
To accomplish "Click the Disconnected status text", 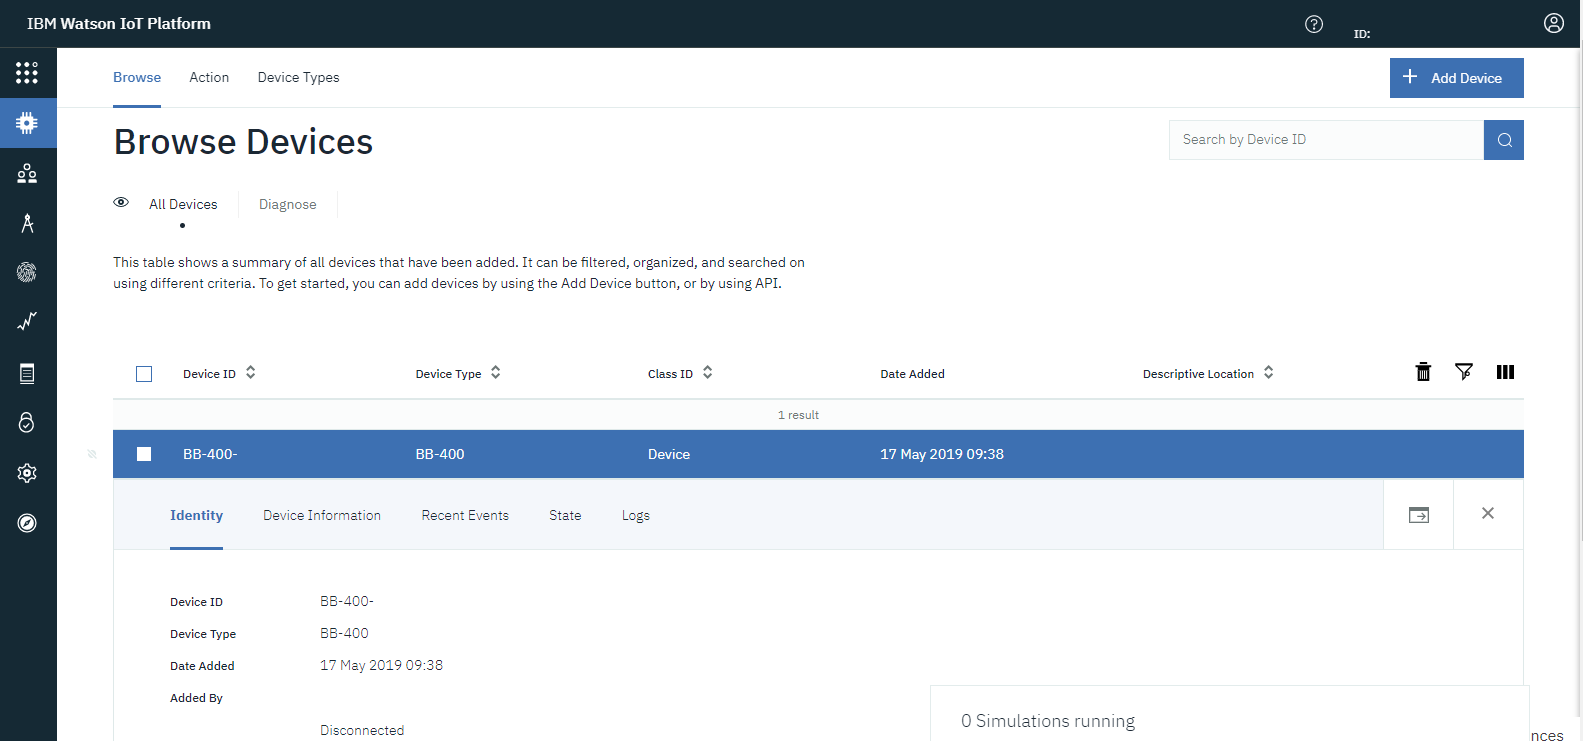I will 362,730.
